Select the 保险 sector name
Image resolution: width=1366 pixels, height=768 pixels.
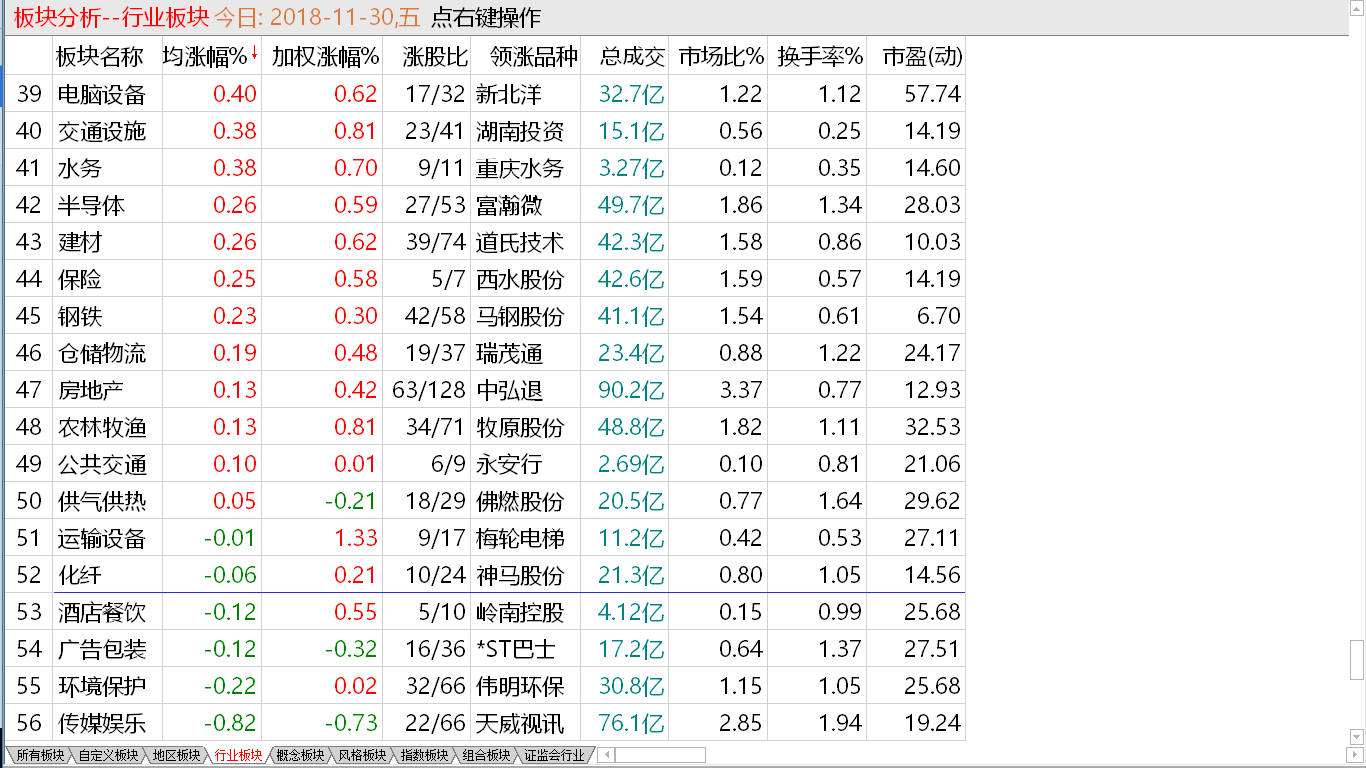(x=79, y=279)
